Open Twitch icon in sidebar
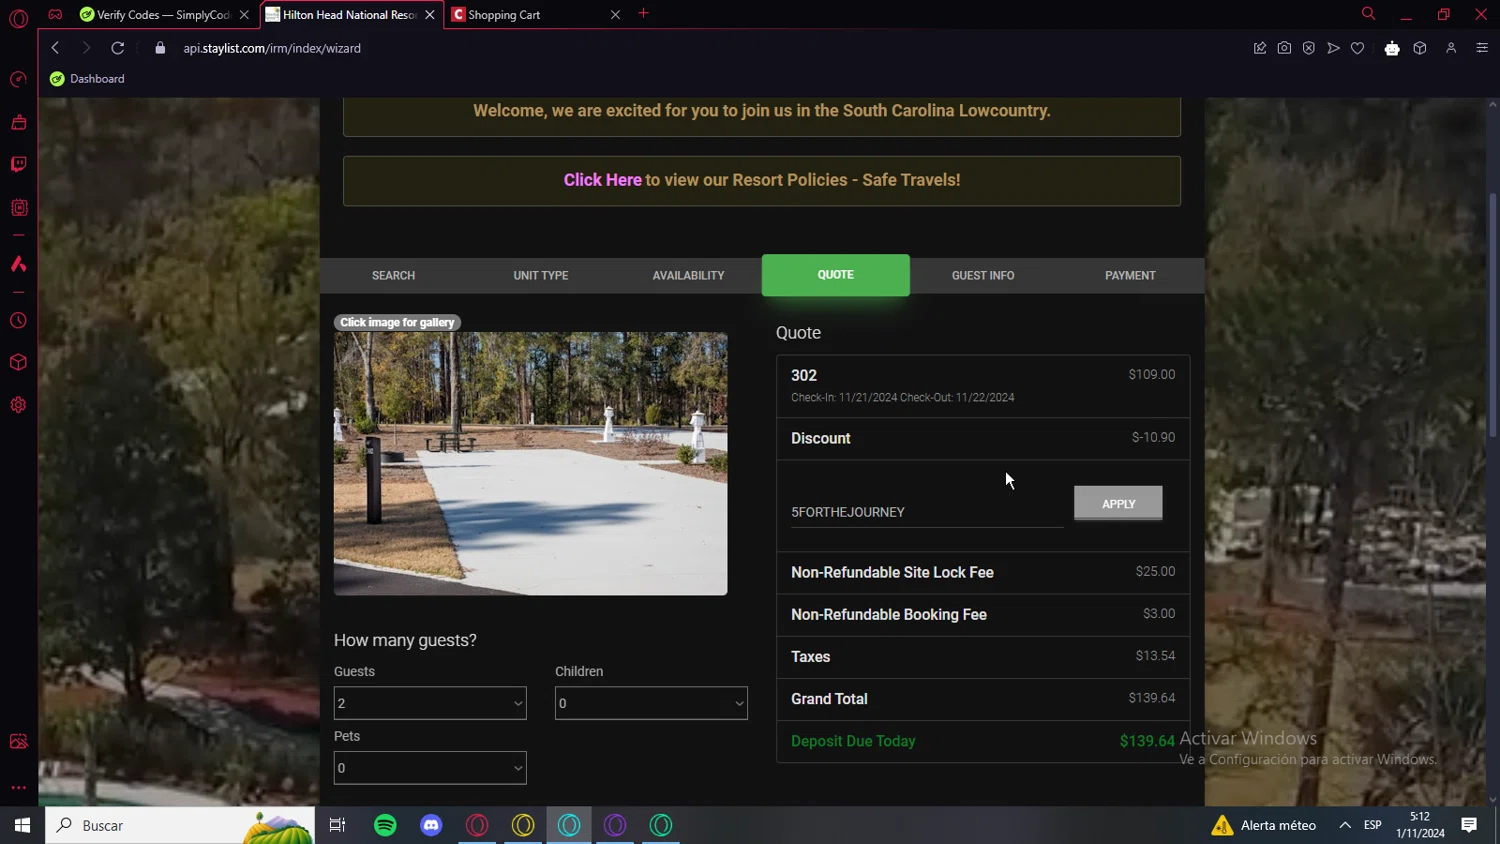The width and height of the screenshot is (1500, 844). 18,165
